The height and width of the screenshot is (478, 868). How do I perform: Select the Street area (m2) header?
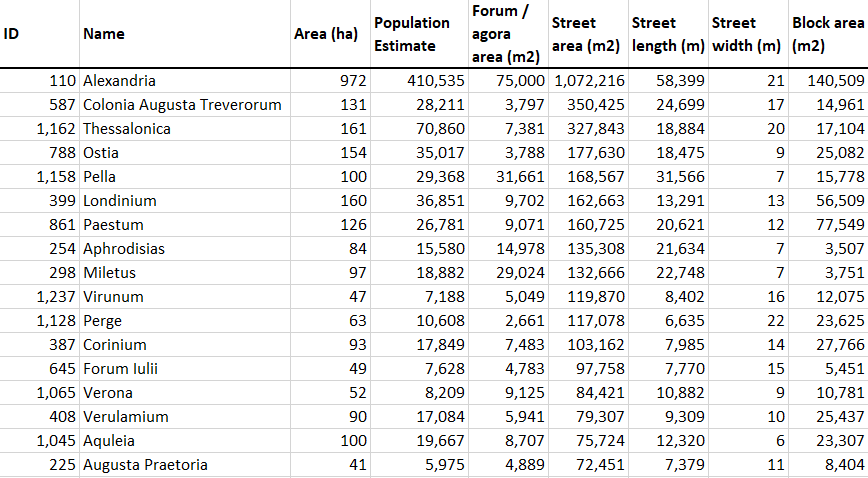pos(588,34)
